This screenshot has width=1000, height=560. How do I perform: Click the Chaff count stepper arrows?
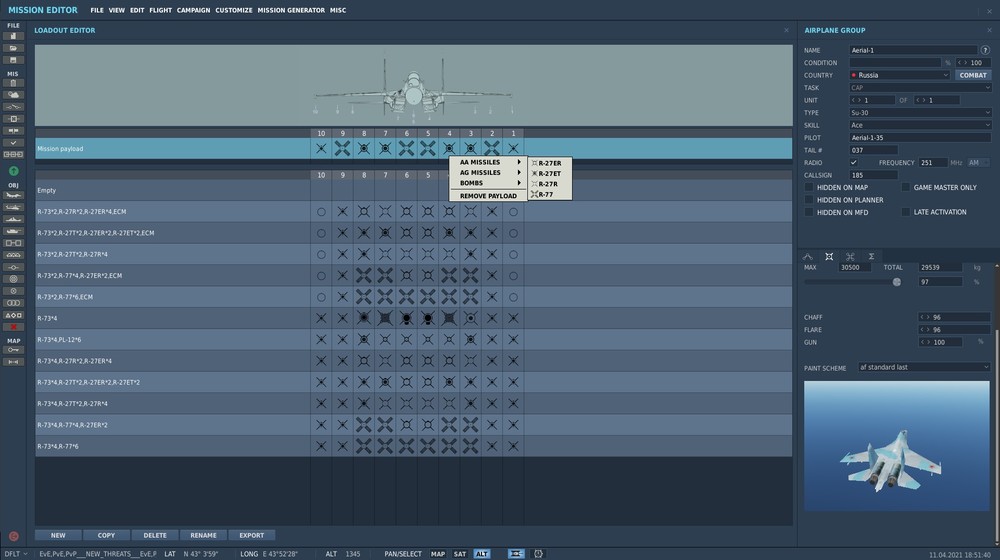click(x=923, y=317)
